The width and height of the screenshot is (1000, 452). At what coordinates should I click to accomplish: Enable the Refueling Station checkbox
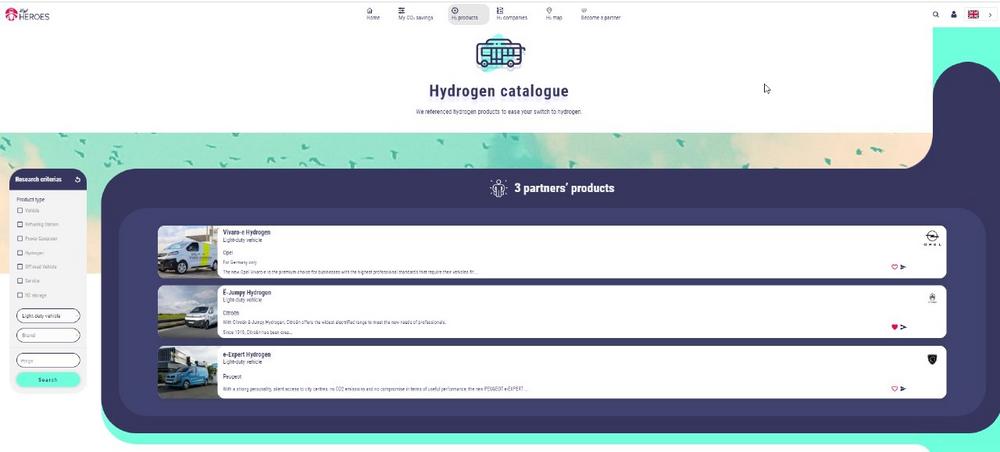tap(21, 225)
